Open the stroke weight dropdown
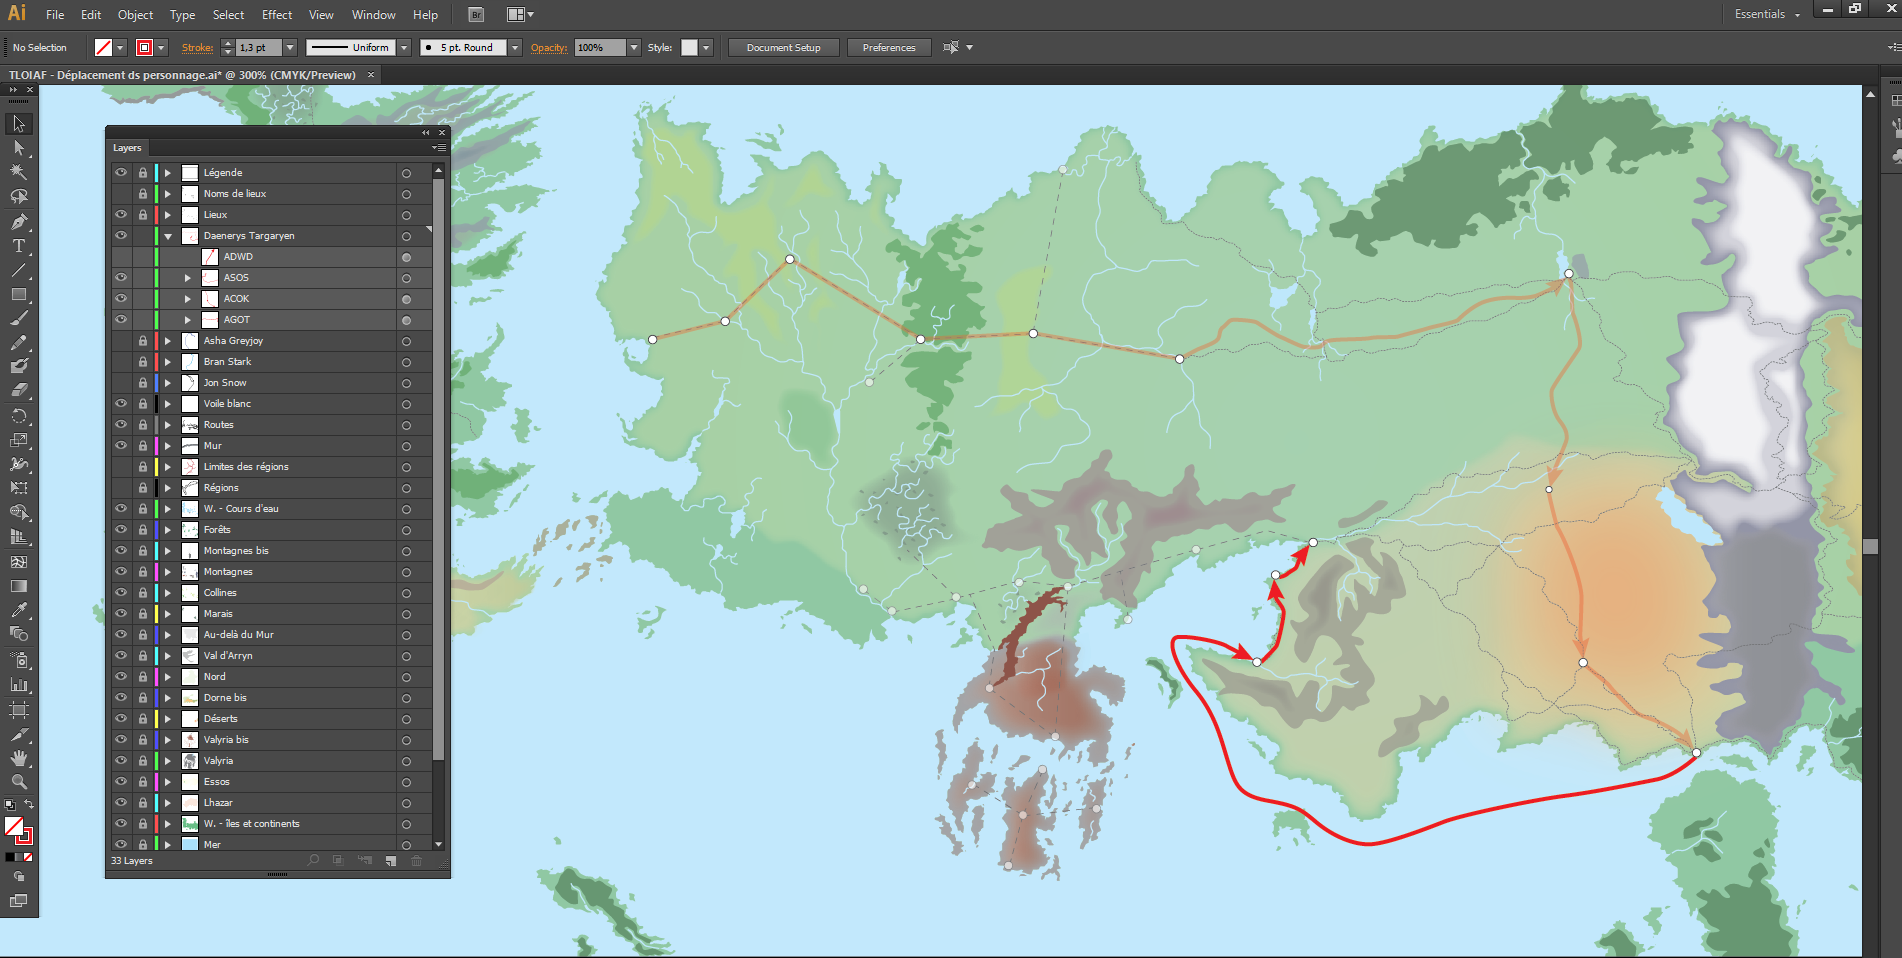Viewport: 1902px width, 958px height. point(290,47)
